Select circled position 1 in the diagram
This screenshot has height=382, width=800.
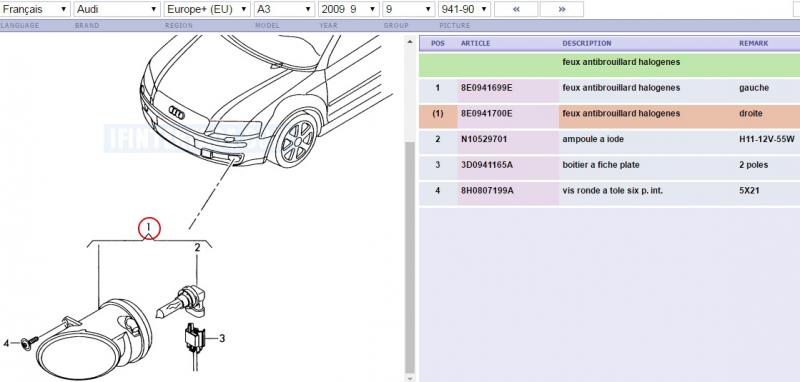click(149, 228)
